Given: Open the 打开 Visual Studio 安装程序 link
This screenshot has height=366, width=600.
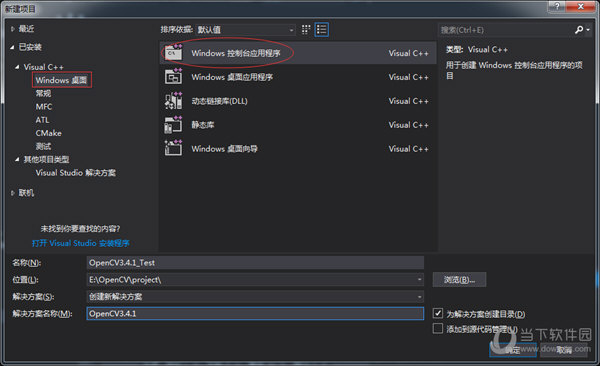Looking at the screenshot, I should 81,243.
